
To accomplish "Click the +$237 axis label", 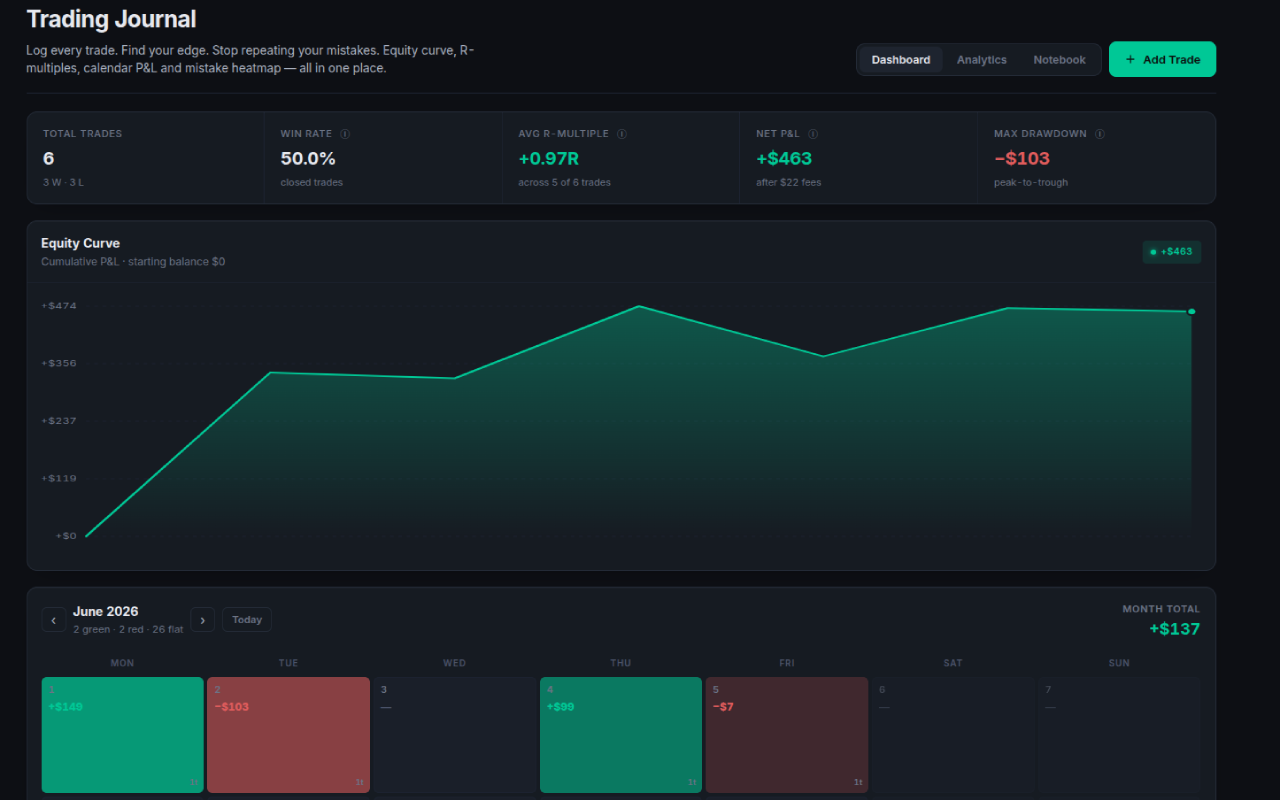I will pos(59,421).
